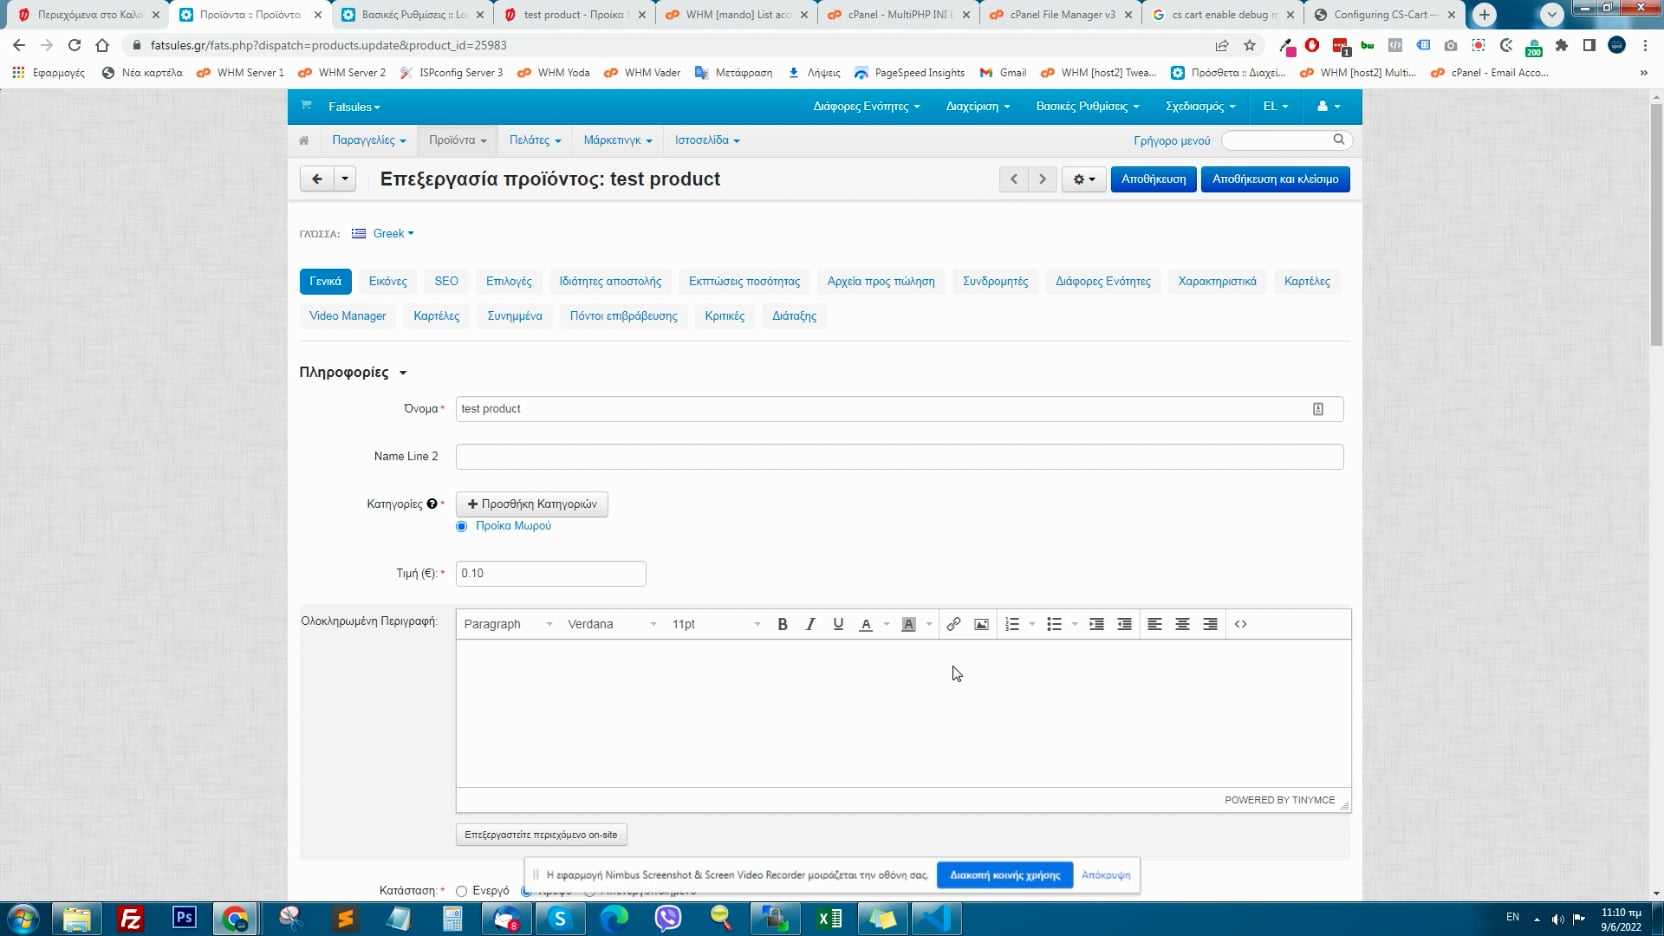1664x936 pixels.
Task: Open the Verdana font dropdown
Action: pyautogui.click(x=611, y=624)
